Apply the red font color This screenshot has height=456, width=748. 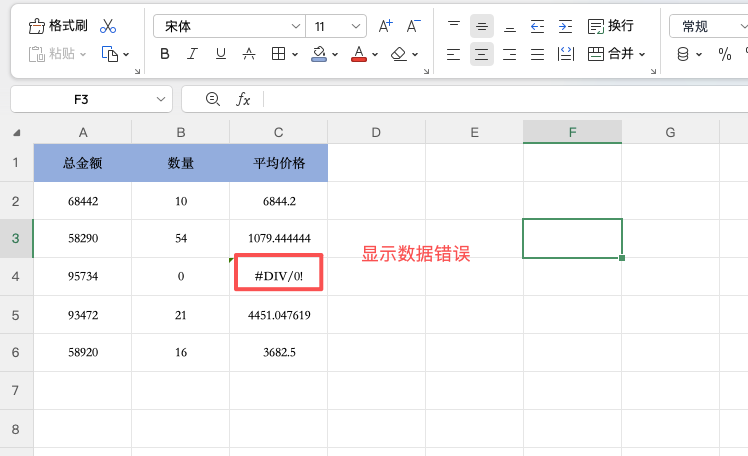pyautogui.click(x=359, y=54)
